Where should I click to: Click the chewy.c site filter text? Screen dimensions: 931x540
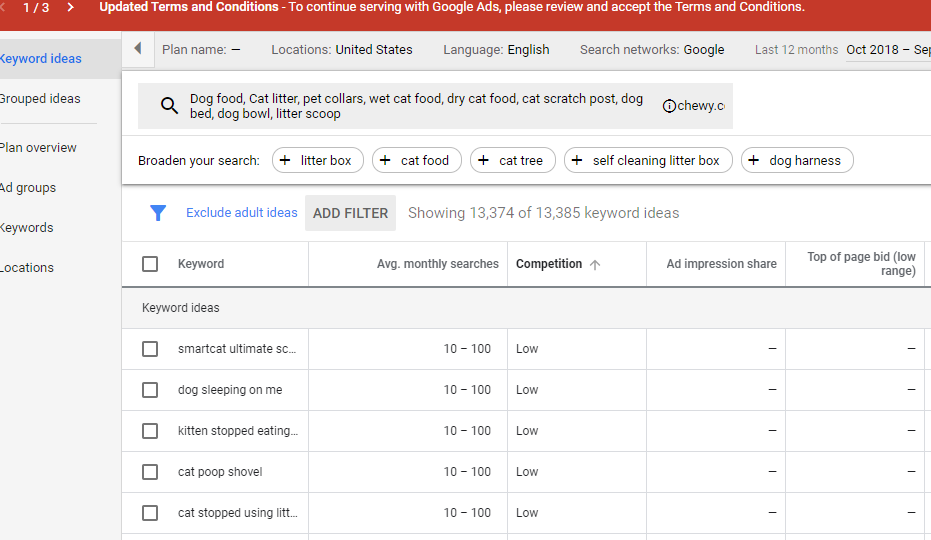(701, 106)
